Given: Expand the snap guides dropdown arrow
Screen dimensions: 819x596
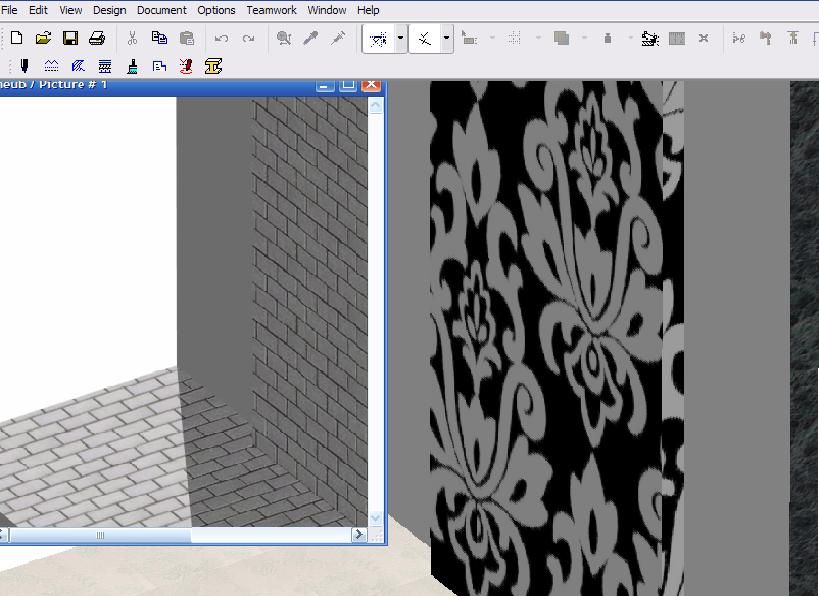Looking at the screenshot, I should pos(400,39).
